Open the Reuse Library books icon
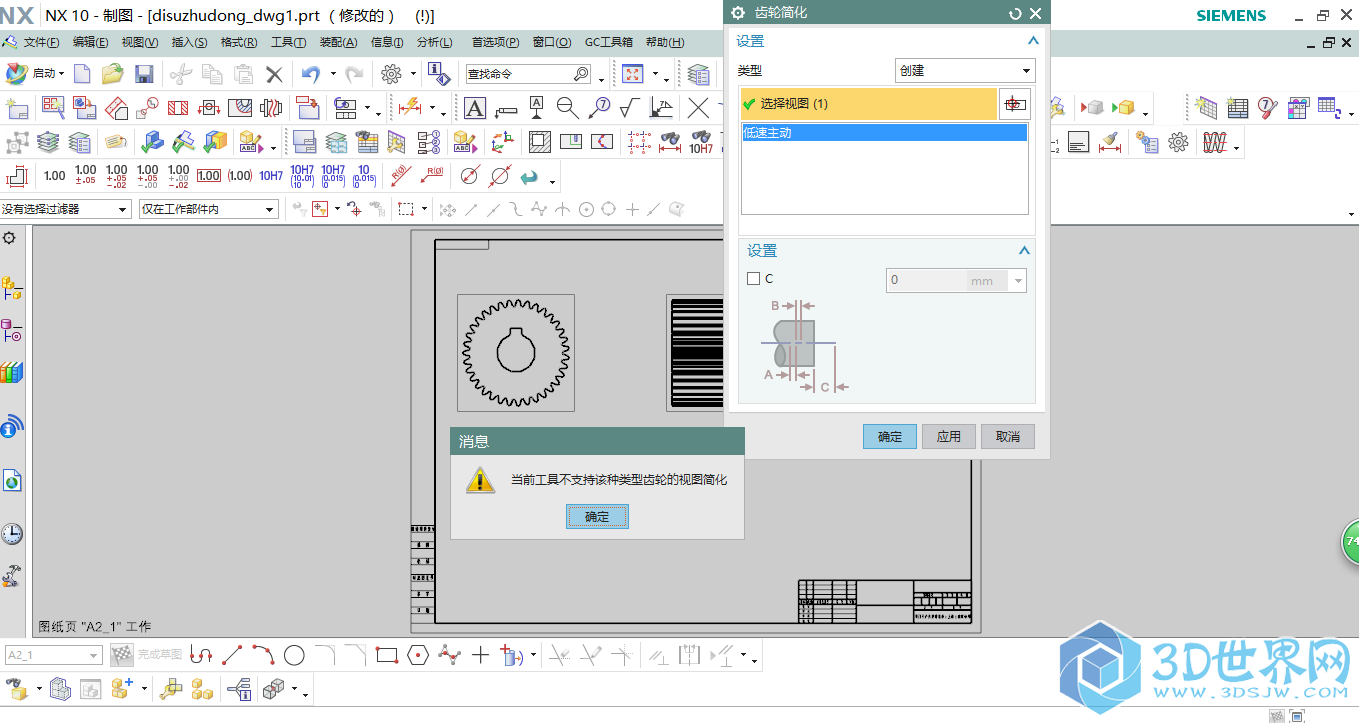The image size is (1359, 723). 12,373
